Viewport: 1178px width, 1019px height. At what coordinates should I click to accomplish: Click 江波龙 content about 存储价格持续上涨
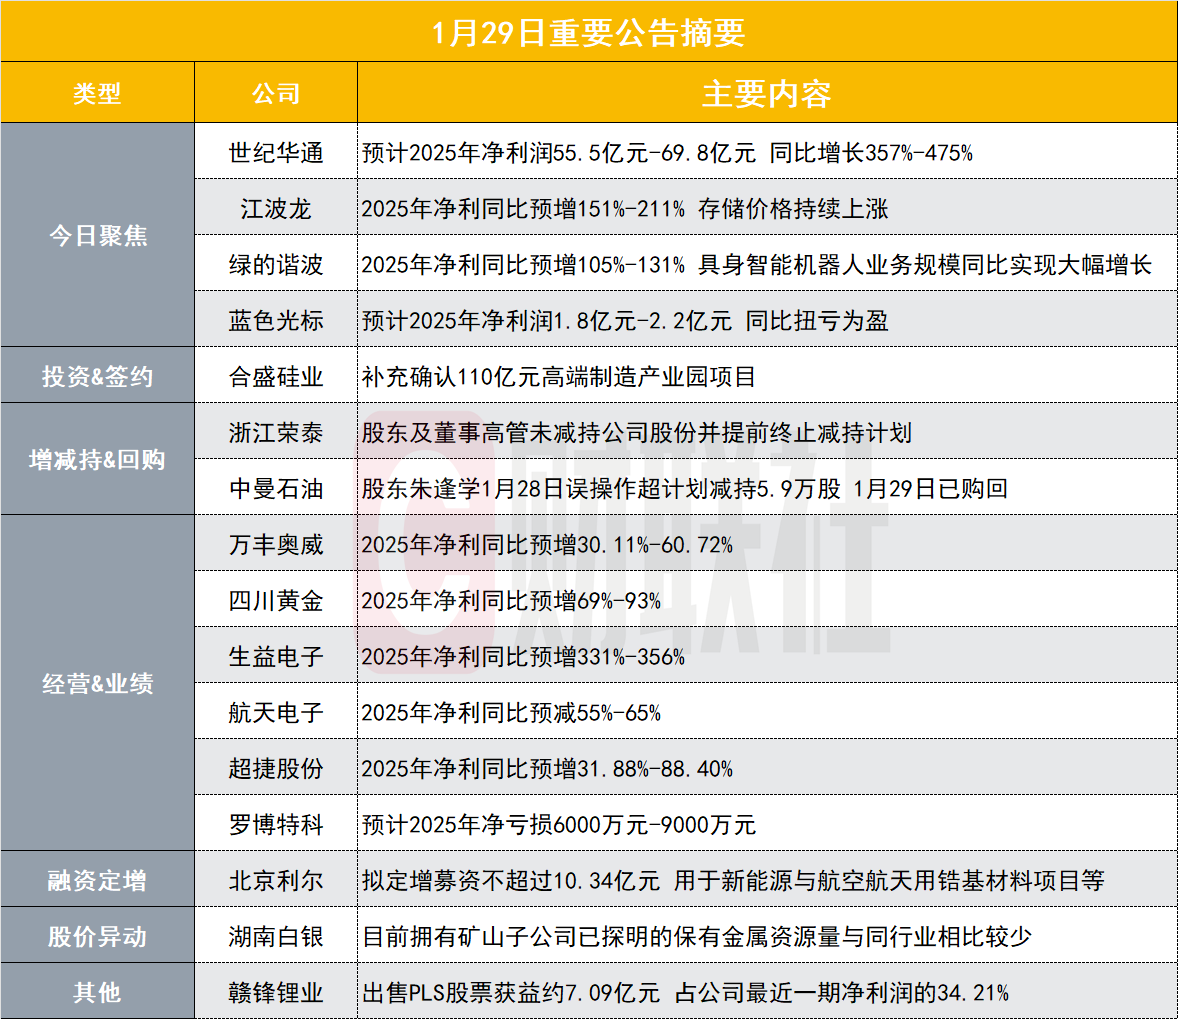pos(625,208)
